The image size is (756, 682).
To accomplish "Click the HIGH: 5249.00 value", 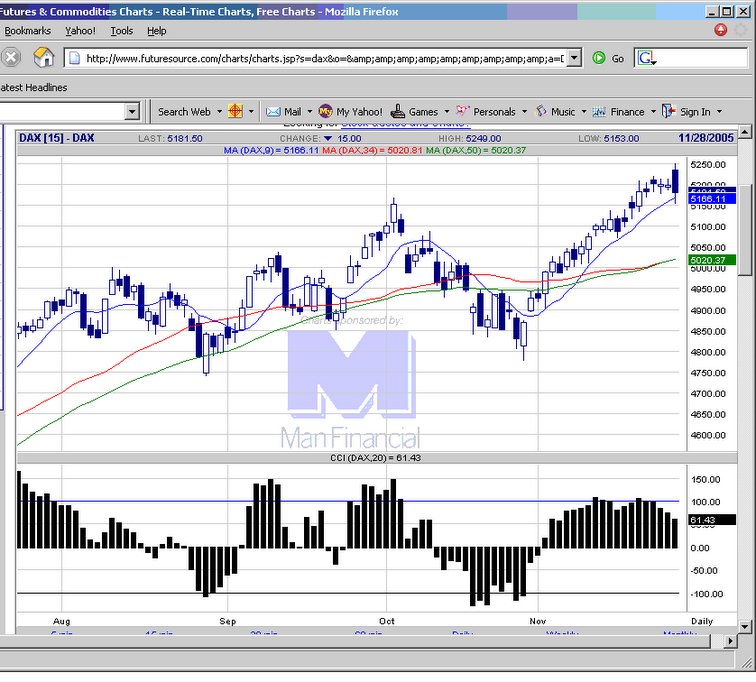I will (470, 139).
